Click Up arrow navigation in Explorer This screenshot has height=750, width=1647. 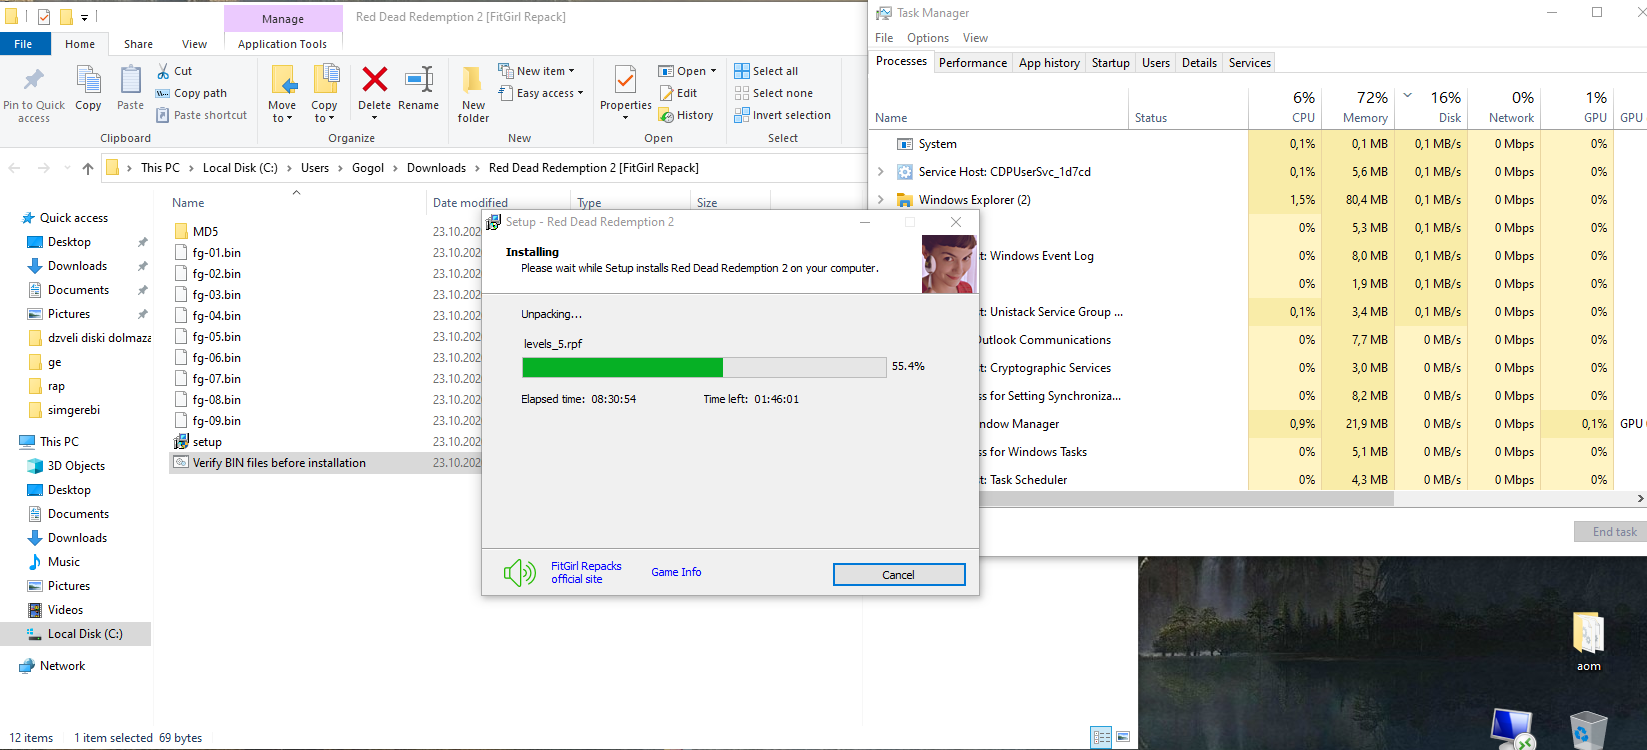point(88,168)
